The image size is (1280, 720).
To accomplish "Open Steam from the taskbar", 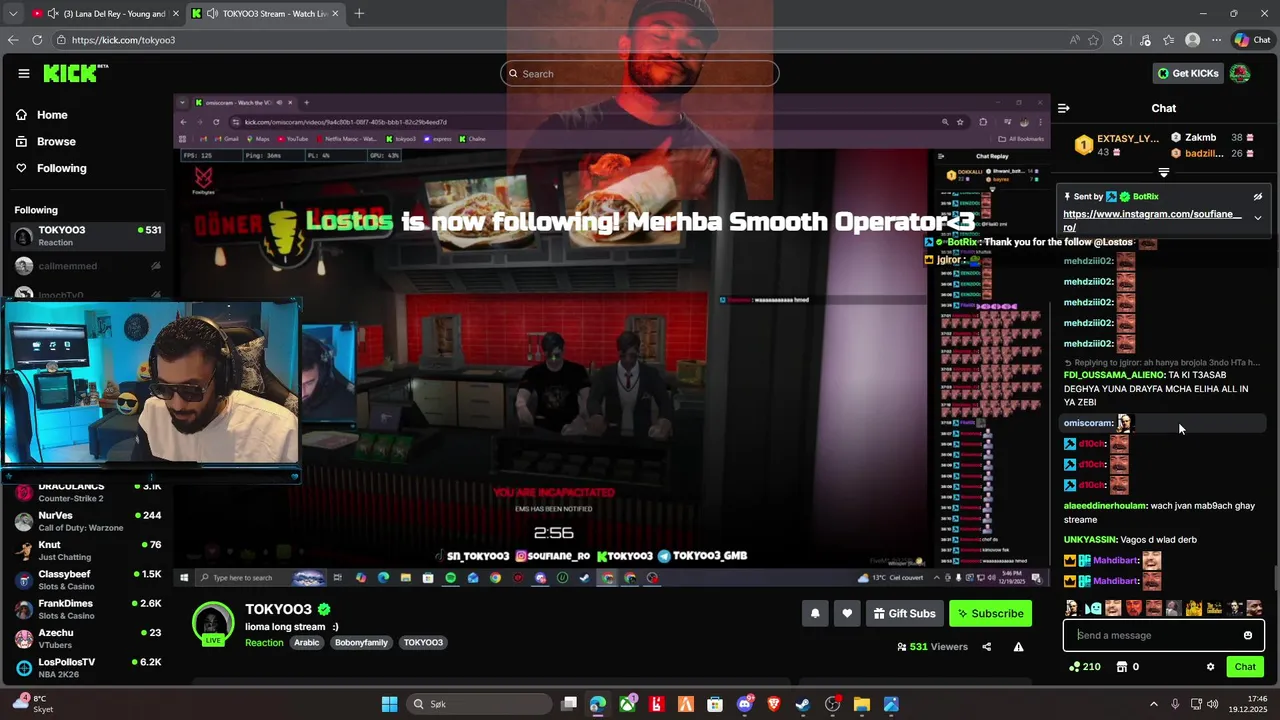I will coord(802,704).
